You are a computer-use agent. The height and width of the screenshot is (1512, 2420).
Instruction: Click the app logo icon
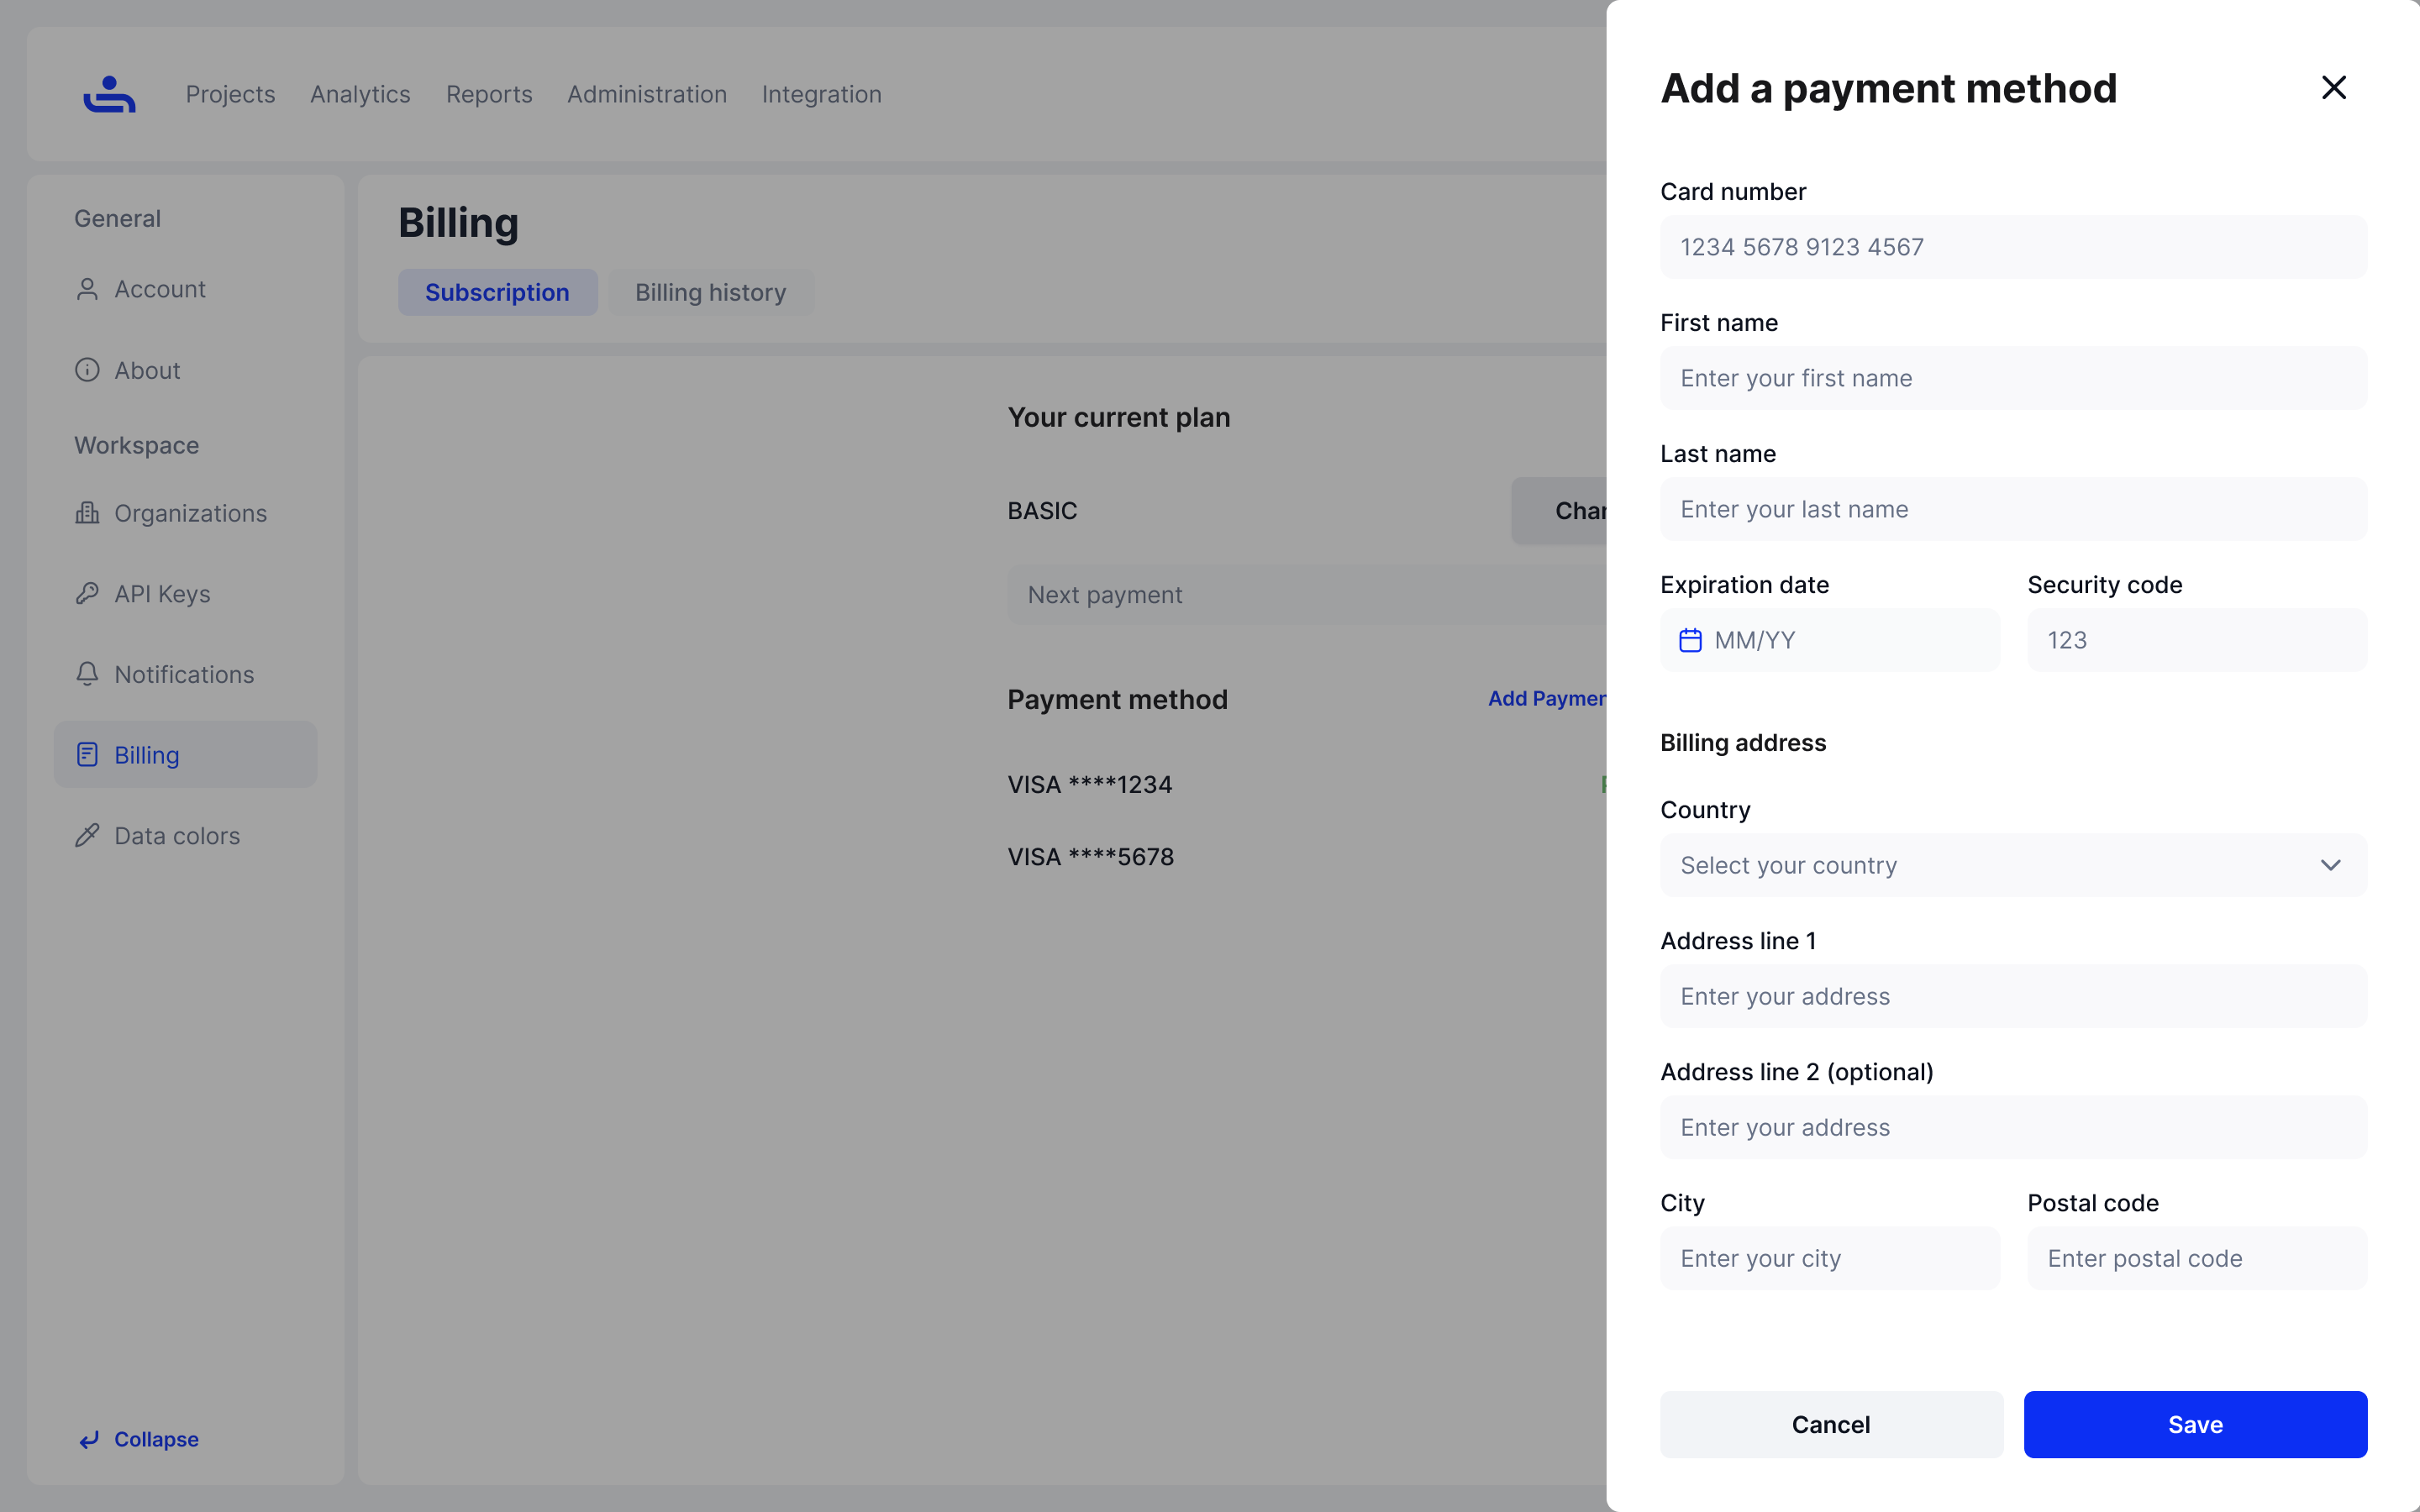click(109, 94)
